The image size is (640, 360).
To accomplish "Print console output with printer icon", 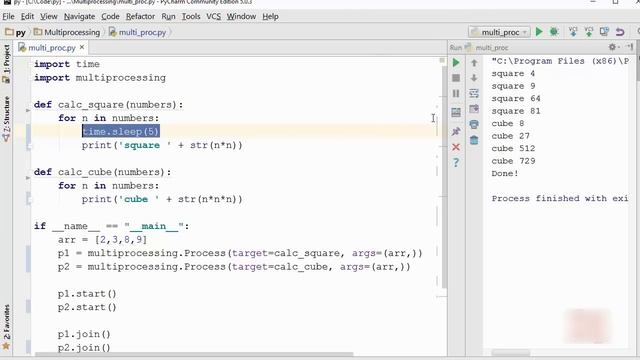I will [474, 124].
